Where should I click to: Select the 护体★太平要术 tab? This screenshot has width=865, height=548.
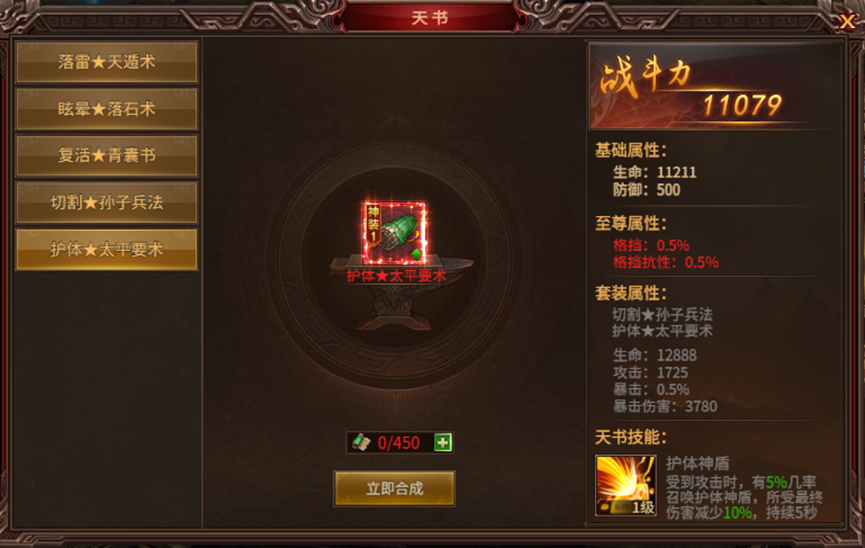pos(106,249)
